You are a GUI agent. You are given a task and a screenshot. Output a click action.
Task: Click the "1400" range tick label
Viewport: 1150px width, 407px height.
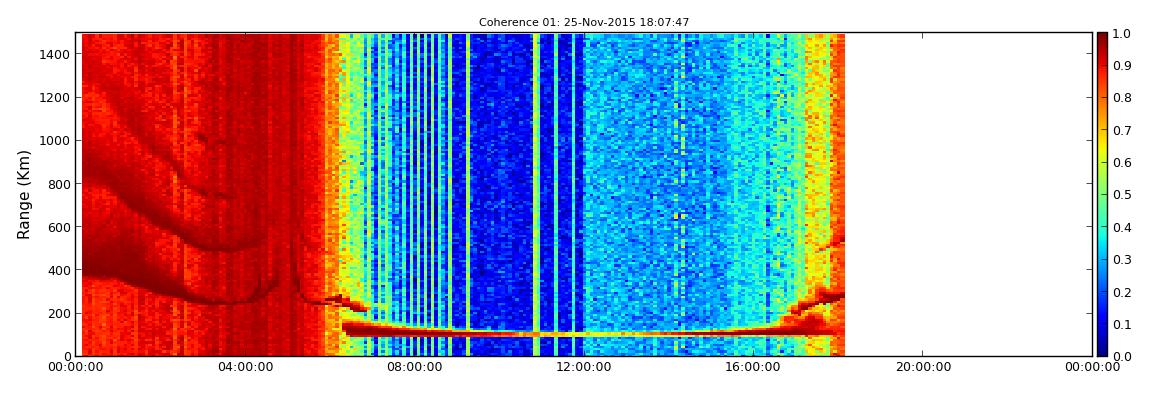56,54
